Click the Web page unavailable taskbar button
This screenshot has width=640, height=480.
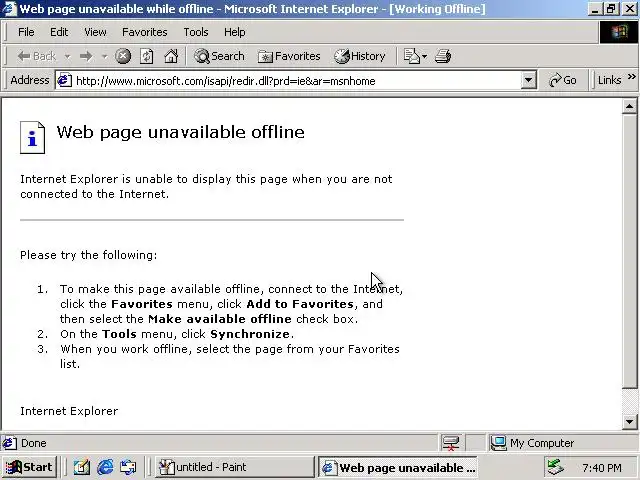tap(398, 467)
